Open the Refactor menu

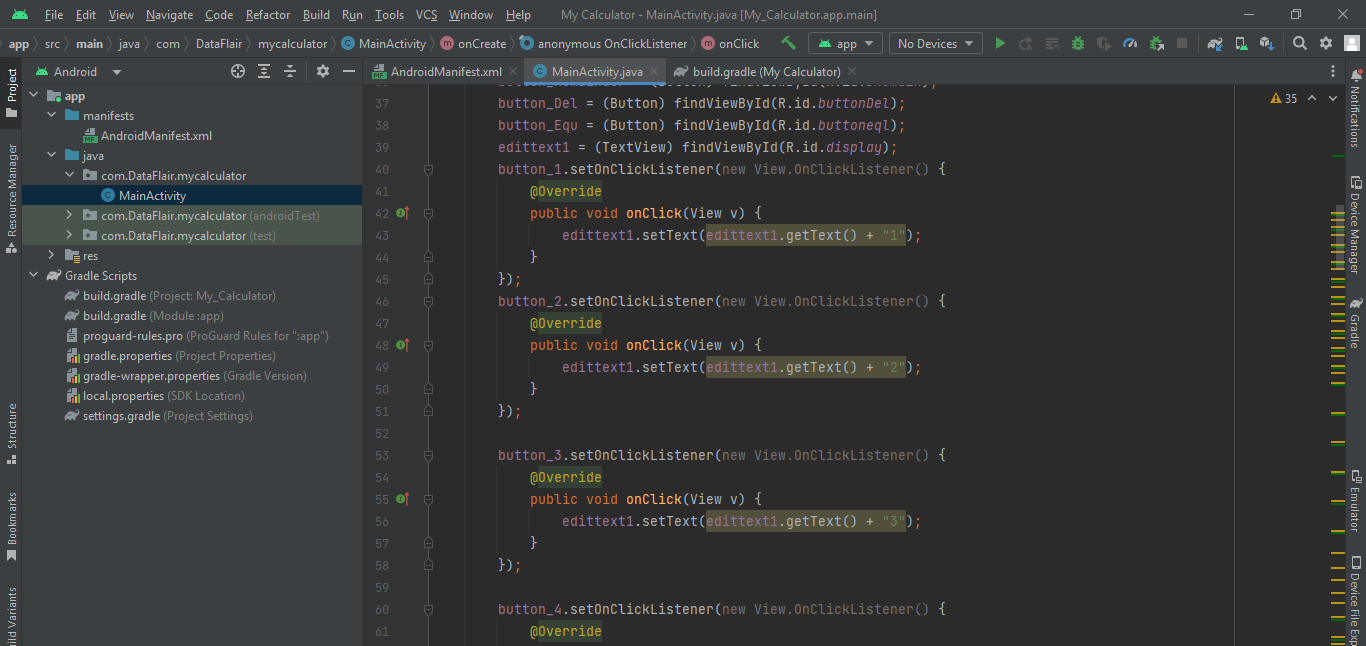267,15
